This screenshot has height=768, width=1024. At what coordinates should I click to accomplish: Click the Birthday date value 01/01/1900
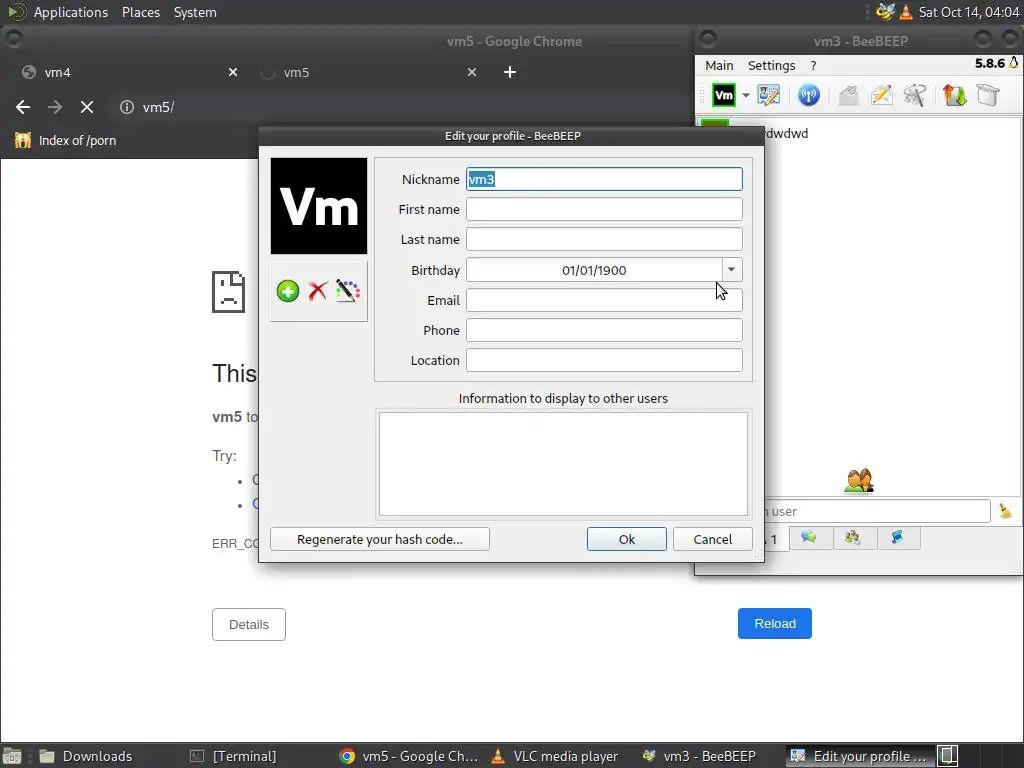pos(594,270)
